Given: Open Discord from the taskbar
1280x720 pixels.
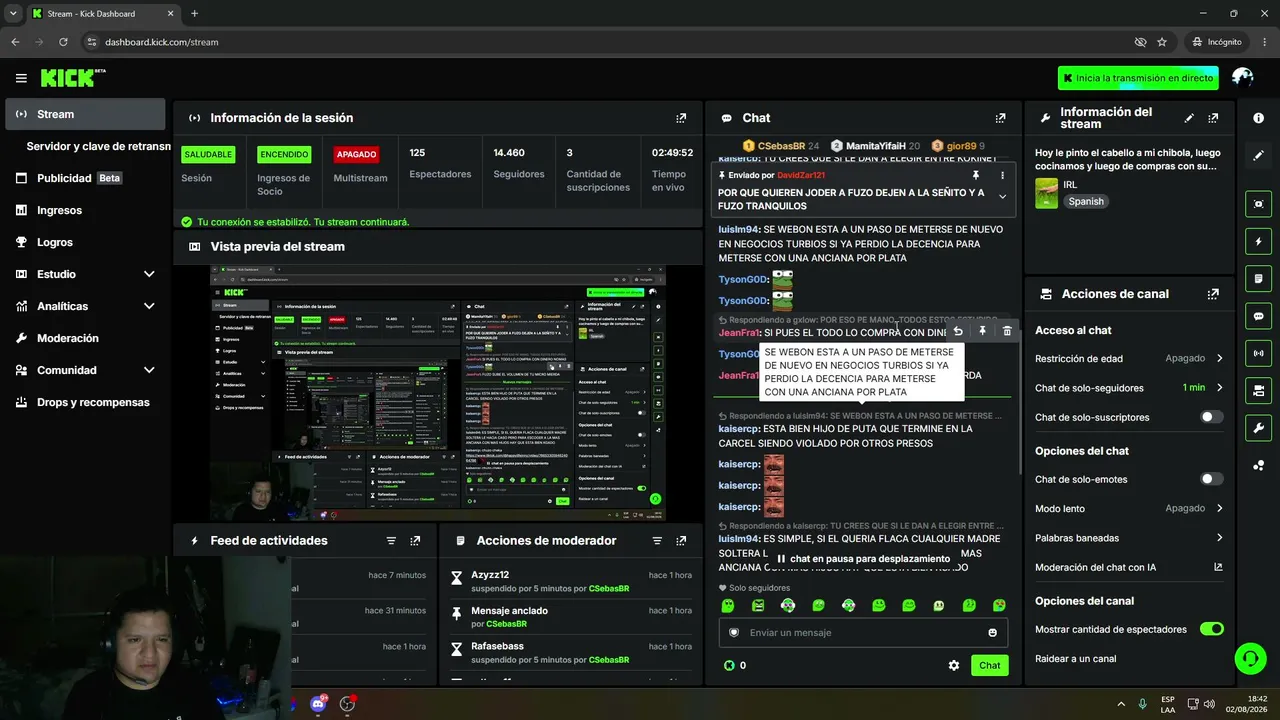Looking at the screenshot, I should point(318,703).
